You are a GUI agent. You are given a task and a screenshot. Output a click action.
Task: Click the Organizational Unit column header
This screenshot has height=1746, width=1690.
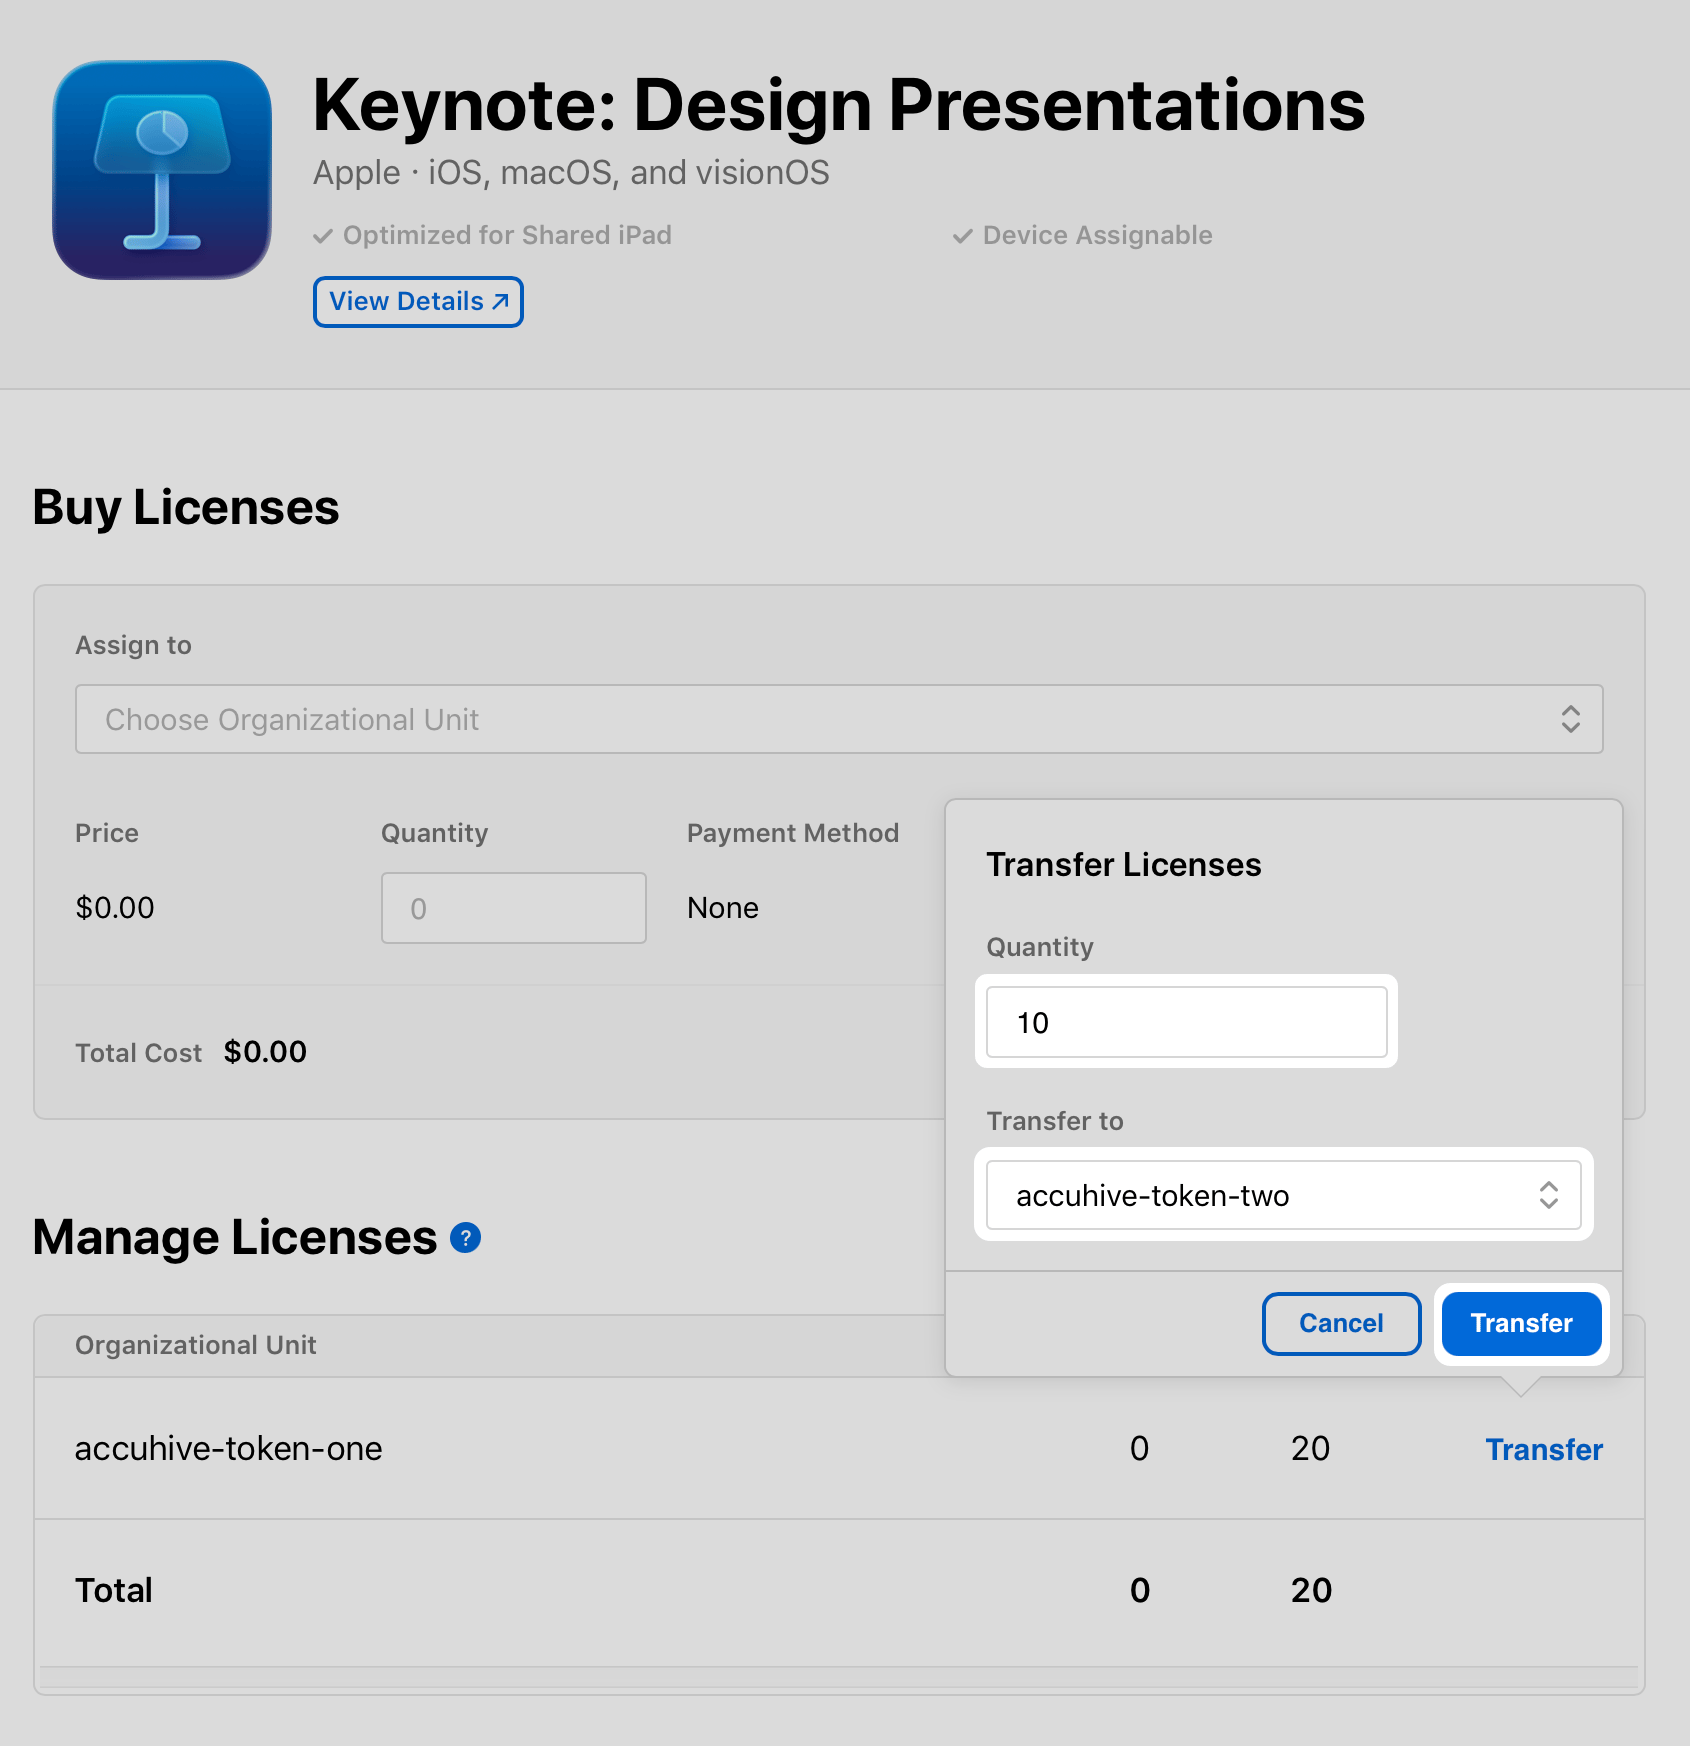point(196,1345)
